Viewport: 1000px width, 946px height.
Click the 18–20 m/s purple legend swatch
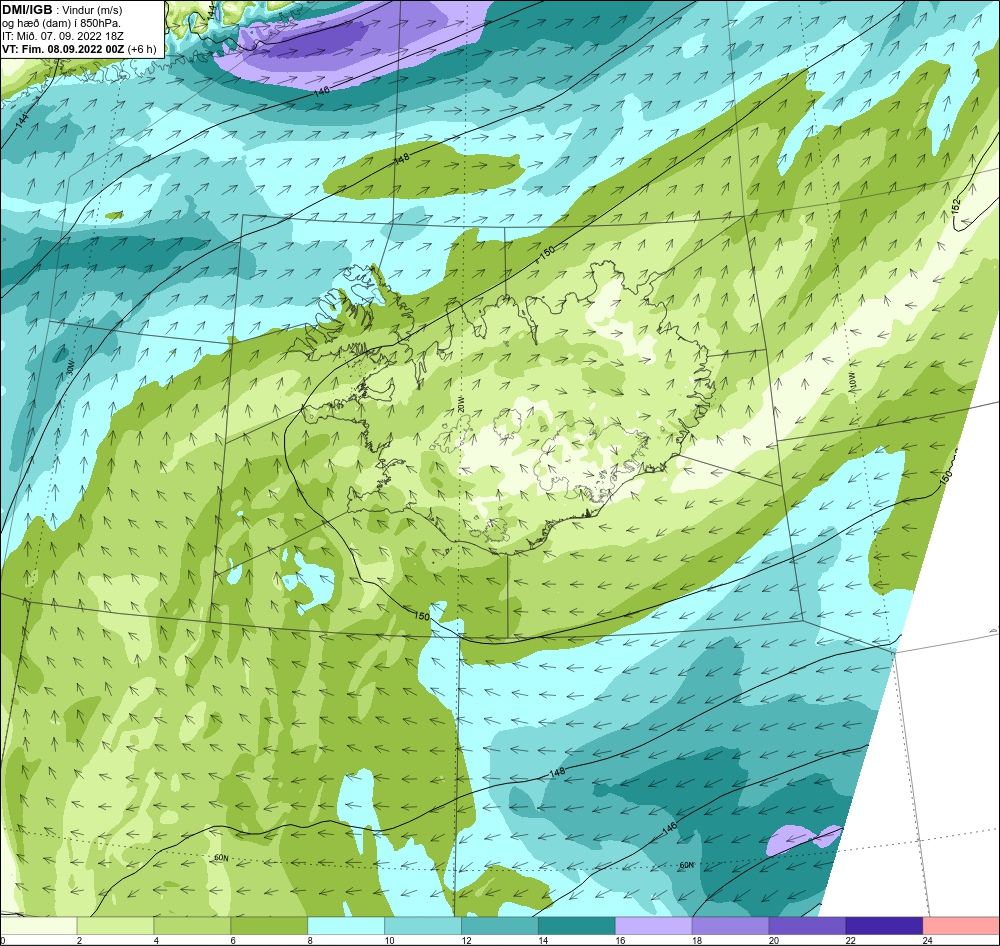click(x=730, y=925)
